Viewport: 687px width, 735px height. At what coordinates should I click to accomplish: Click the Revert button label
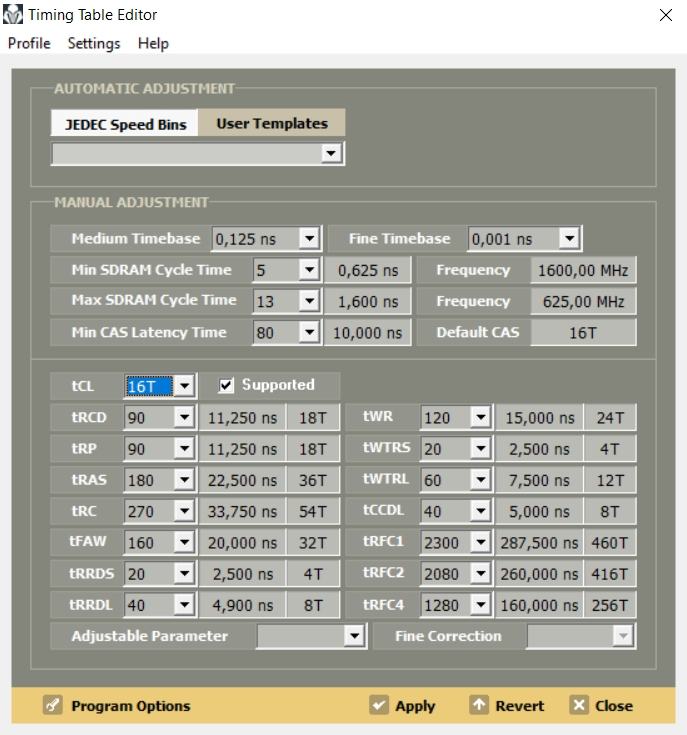coord(520,705)
